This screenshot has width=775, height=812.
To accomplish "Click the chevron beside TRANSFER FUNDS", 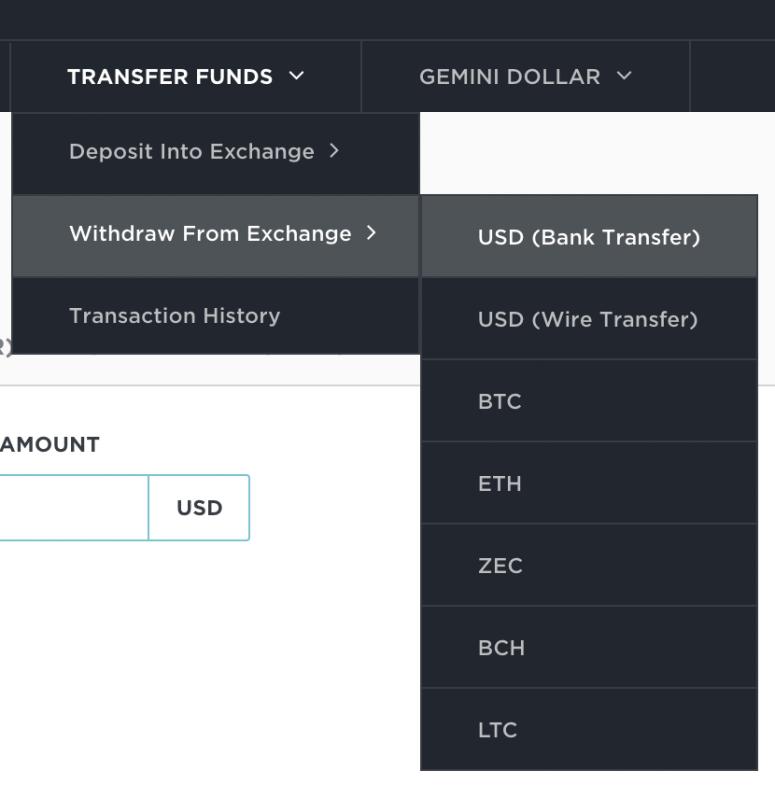I will (296, 76).
